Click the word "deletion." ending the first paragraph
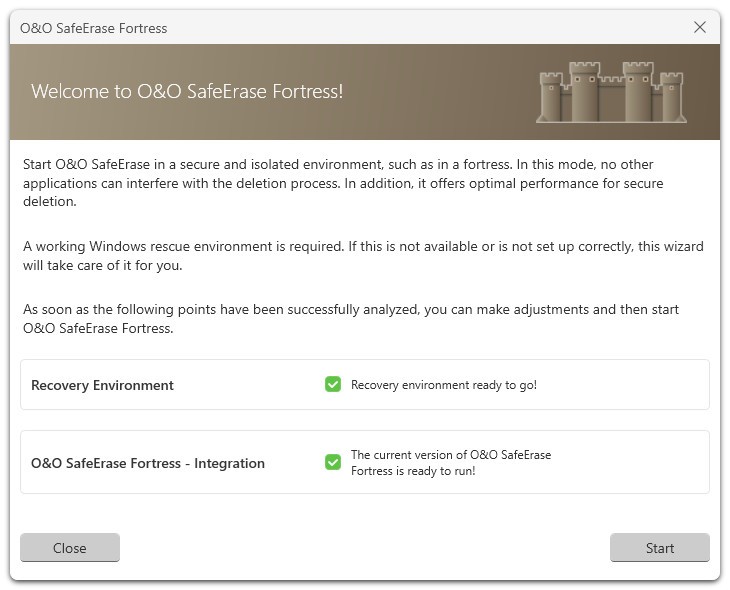This screenshot has height=590, width=730. pos(51,202)
